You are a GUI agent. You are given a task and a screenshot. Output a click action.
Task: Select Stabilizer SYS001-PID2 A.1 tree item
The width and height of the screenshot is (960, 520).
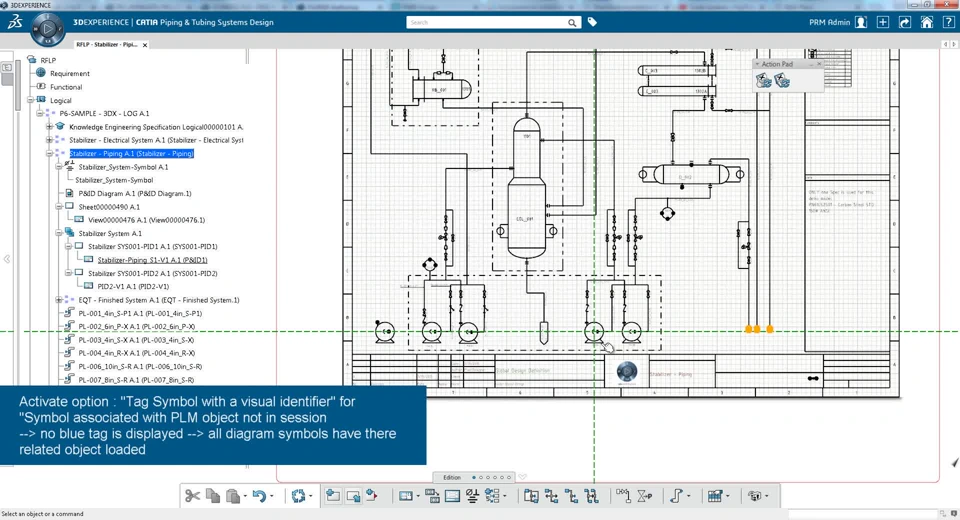click(x=152, y=274)
